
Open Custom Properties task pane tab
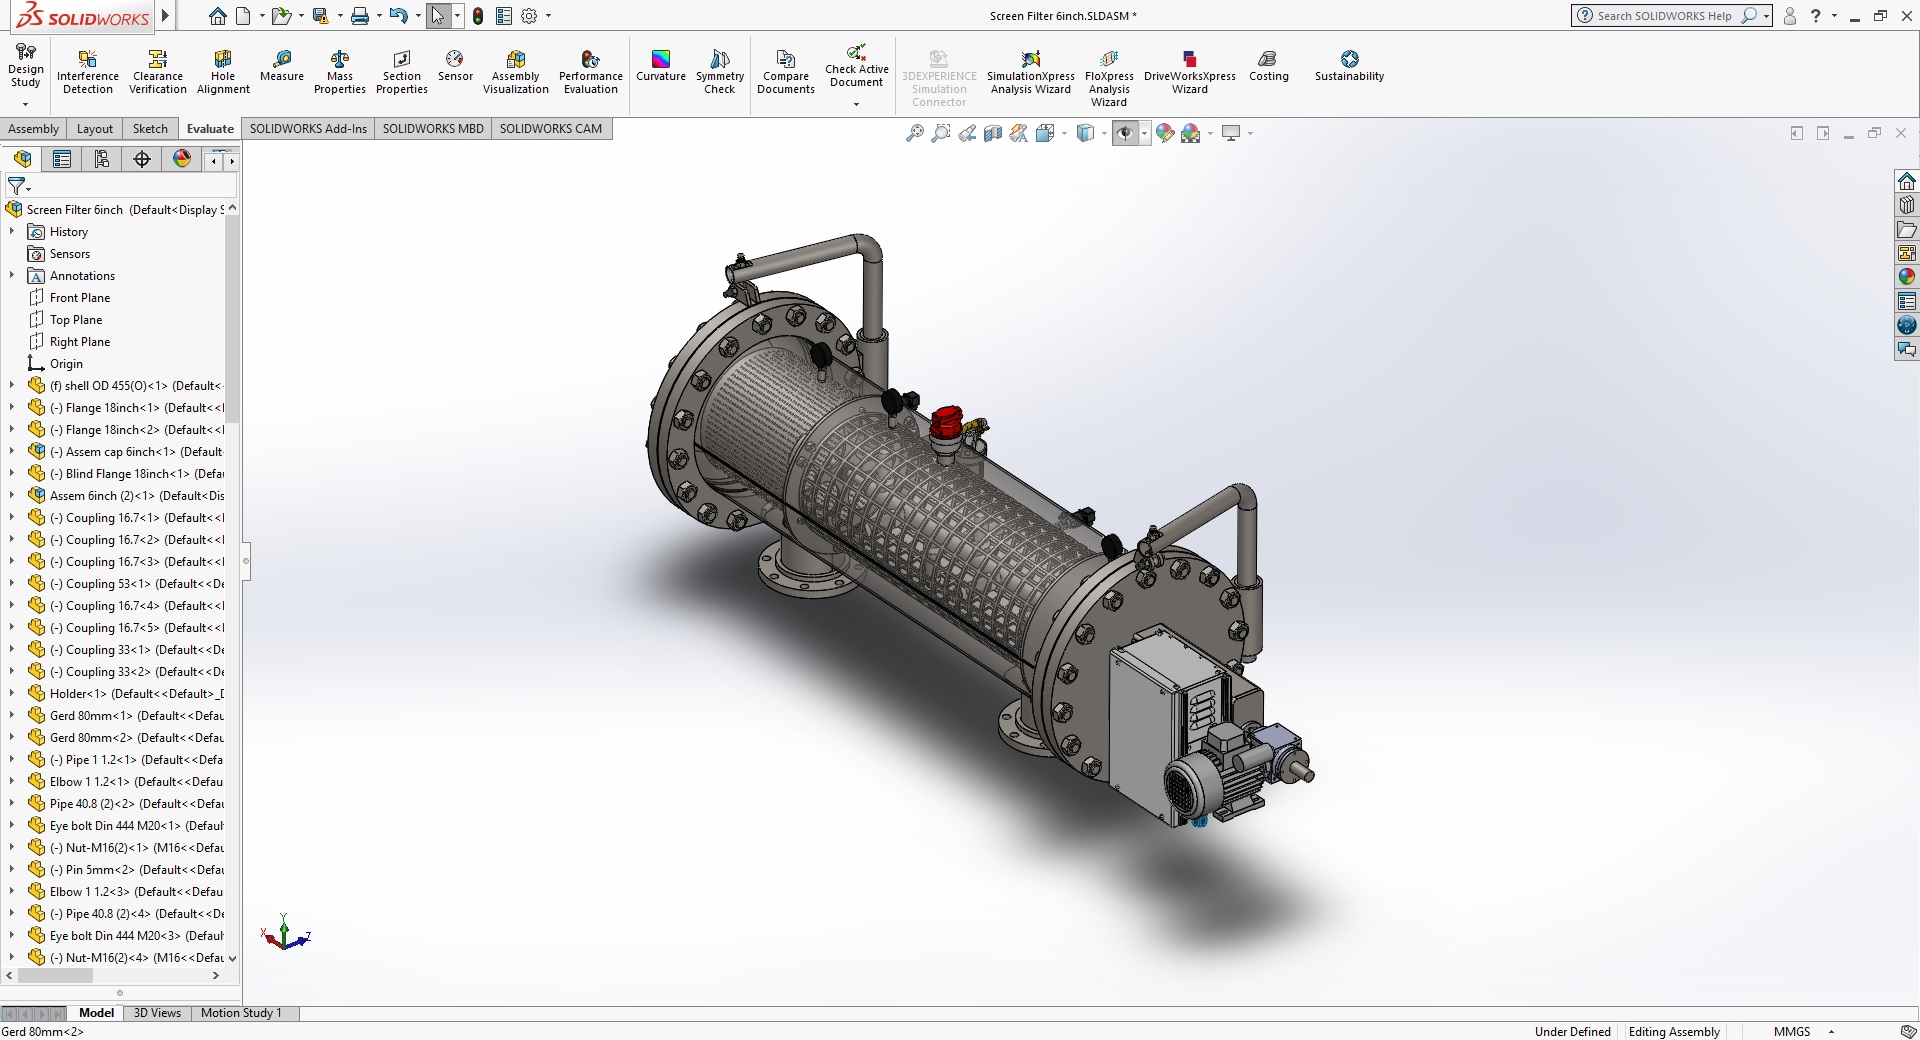tap(1907, 301)
